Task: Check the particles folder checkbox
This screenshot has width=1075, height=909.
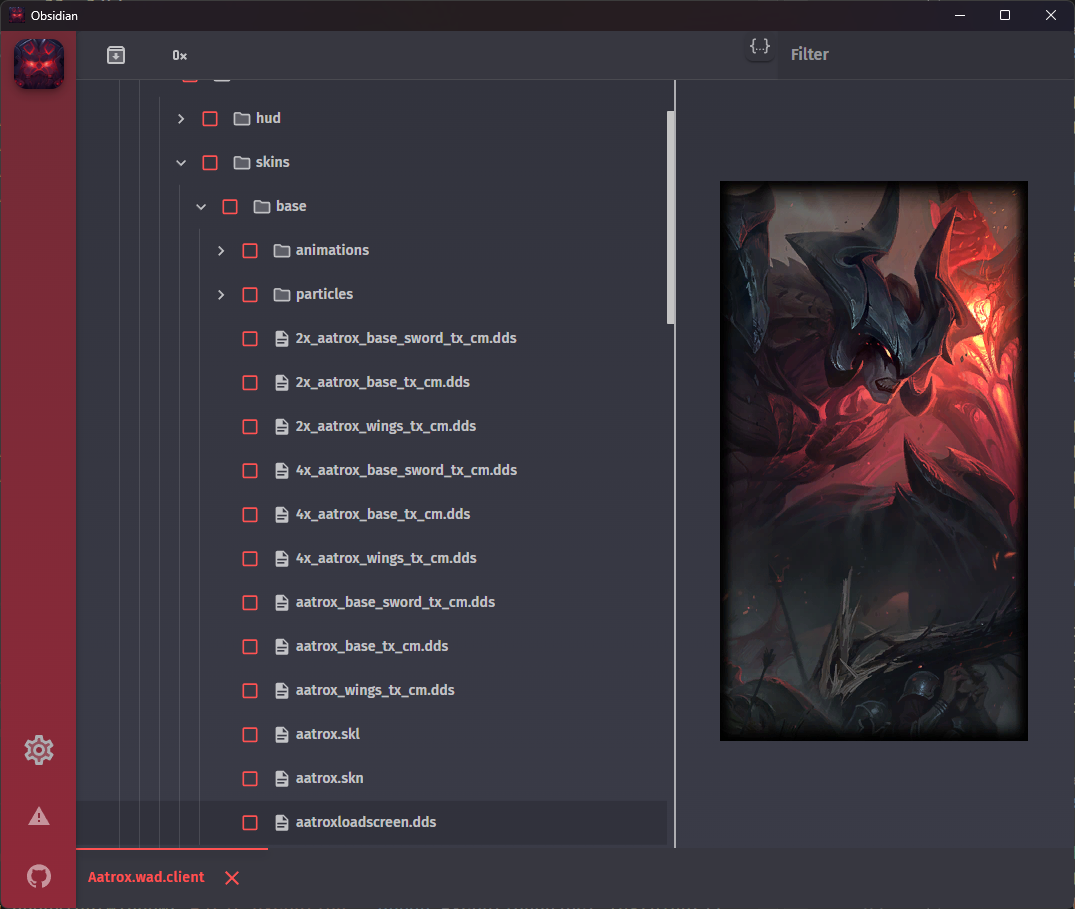Action: (x=250, y=295)
